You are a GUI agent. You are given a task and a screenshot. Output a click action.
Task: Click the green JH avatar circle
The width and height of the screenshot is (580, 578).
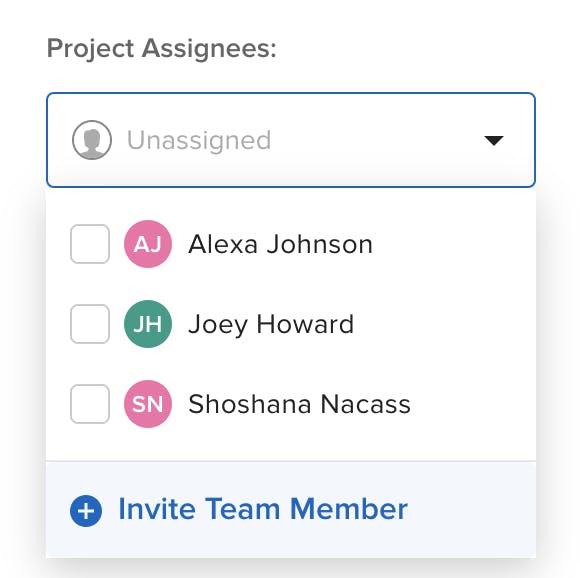148,324
